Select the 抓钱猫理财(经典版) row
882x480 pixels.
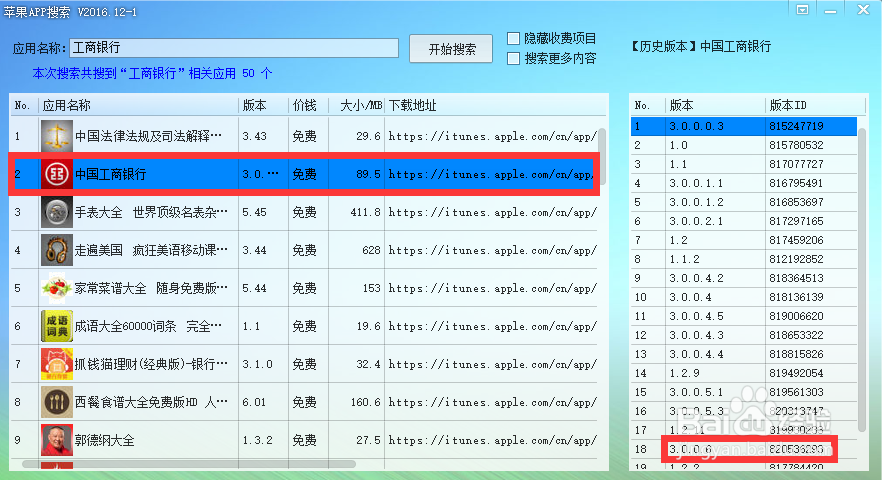click(x=304, y=364)
